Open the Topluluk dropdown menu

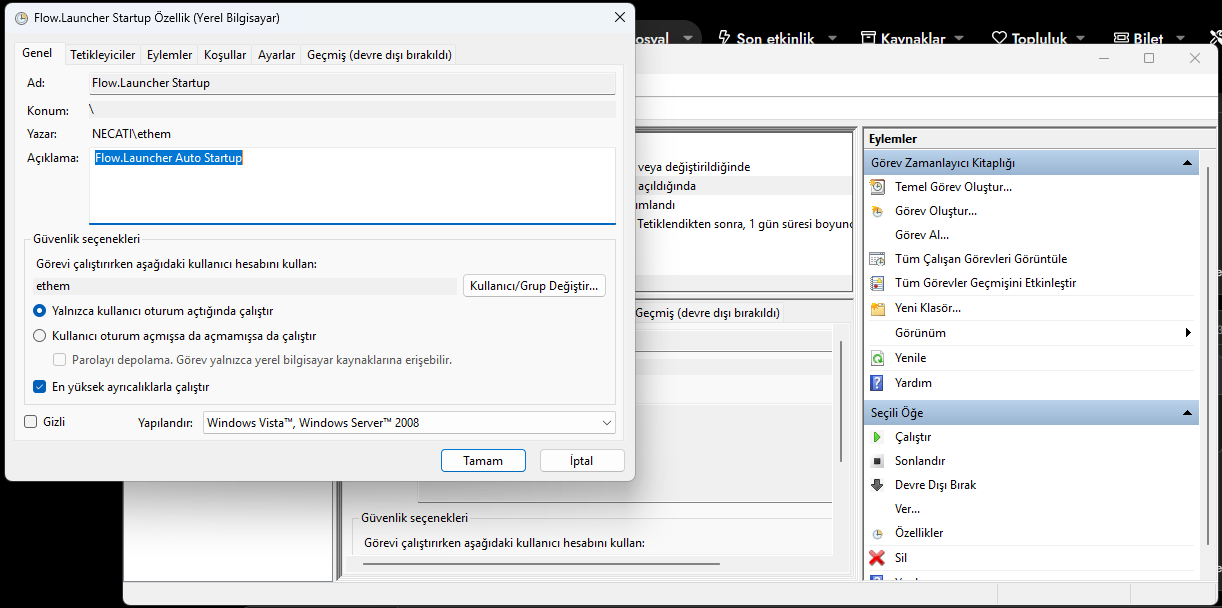1082,38
